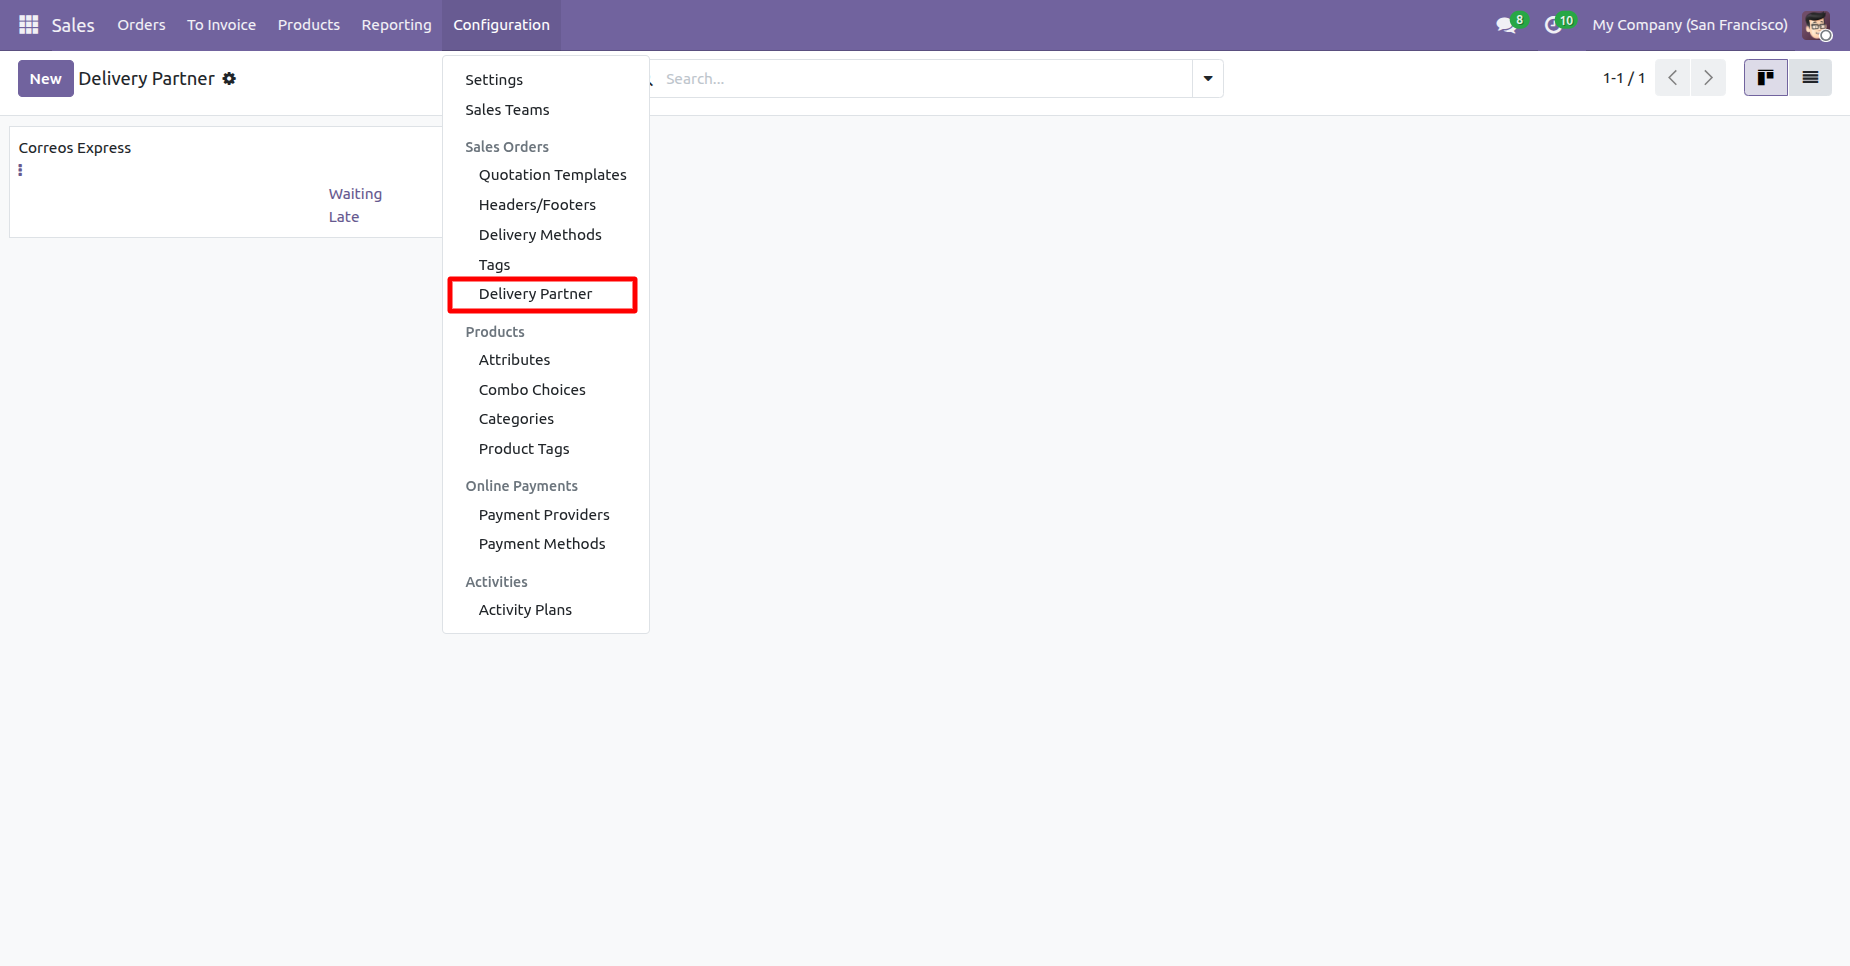Go to the previous page arrow
1850x966 pixels.
1673,78
